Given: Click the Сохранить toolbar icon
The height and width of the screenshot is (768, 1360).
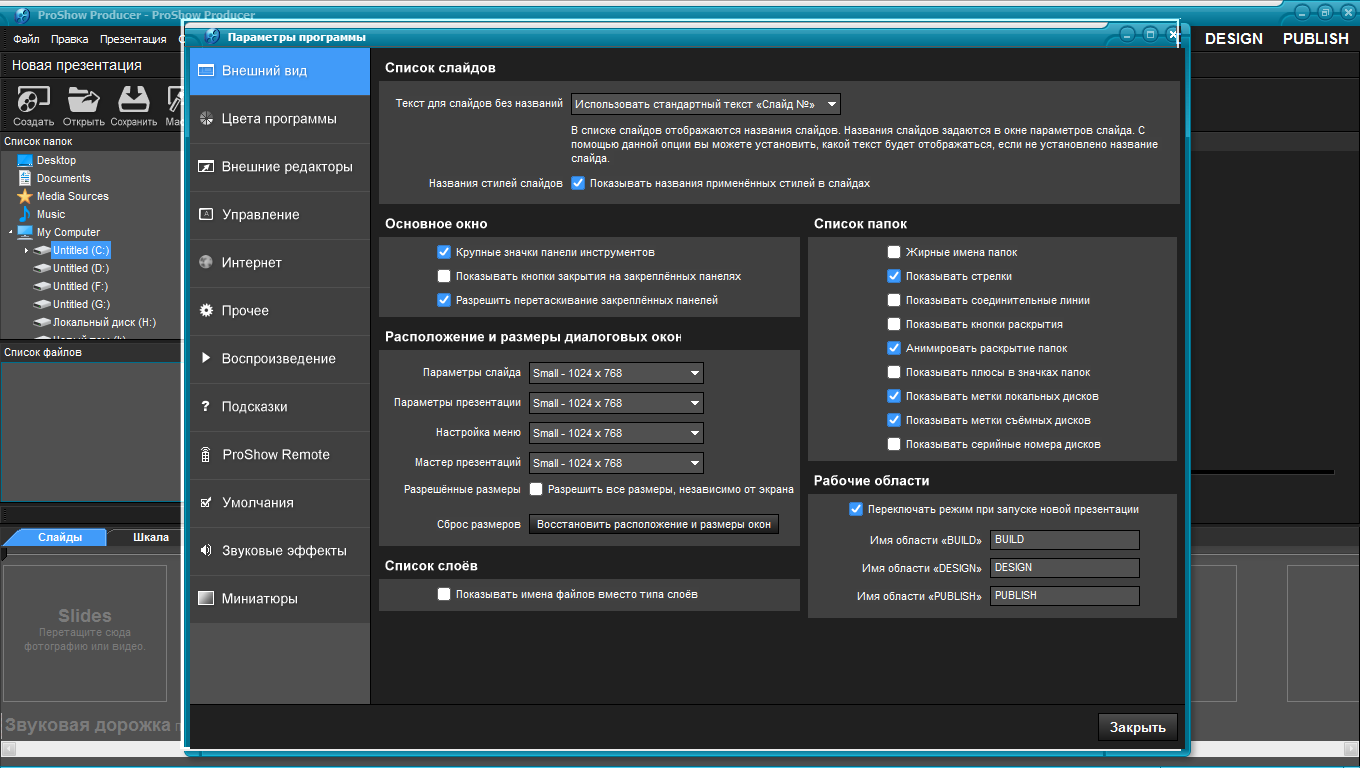Looking at the screenshot, I should click(133, 100).
